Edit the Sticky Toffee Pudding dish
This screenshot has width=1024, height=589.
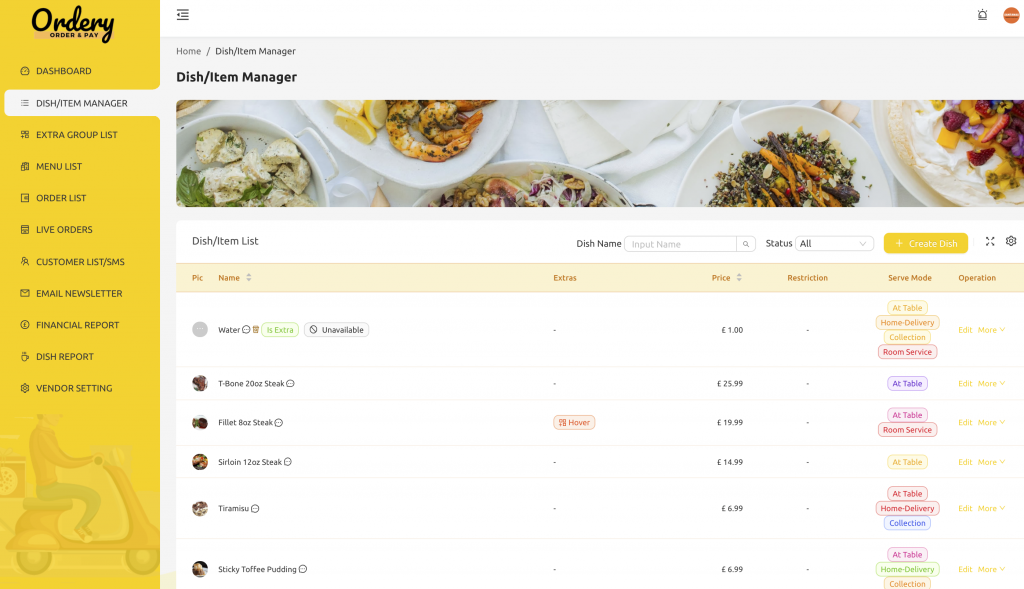(x=965, y=569)
